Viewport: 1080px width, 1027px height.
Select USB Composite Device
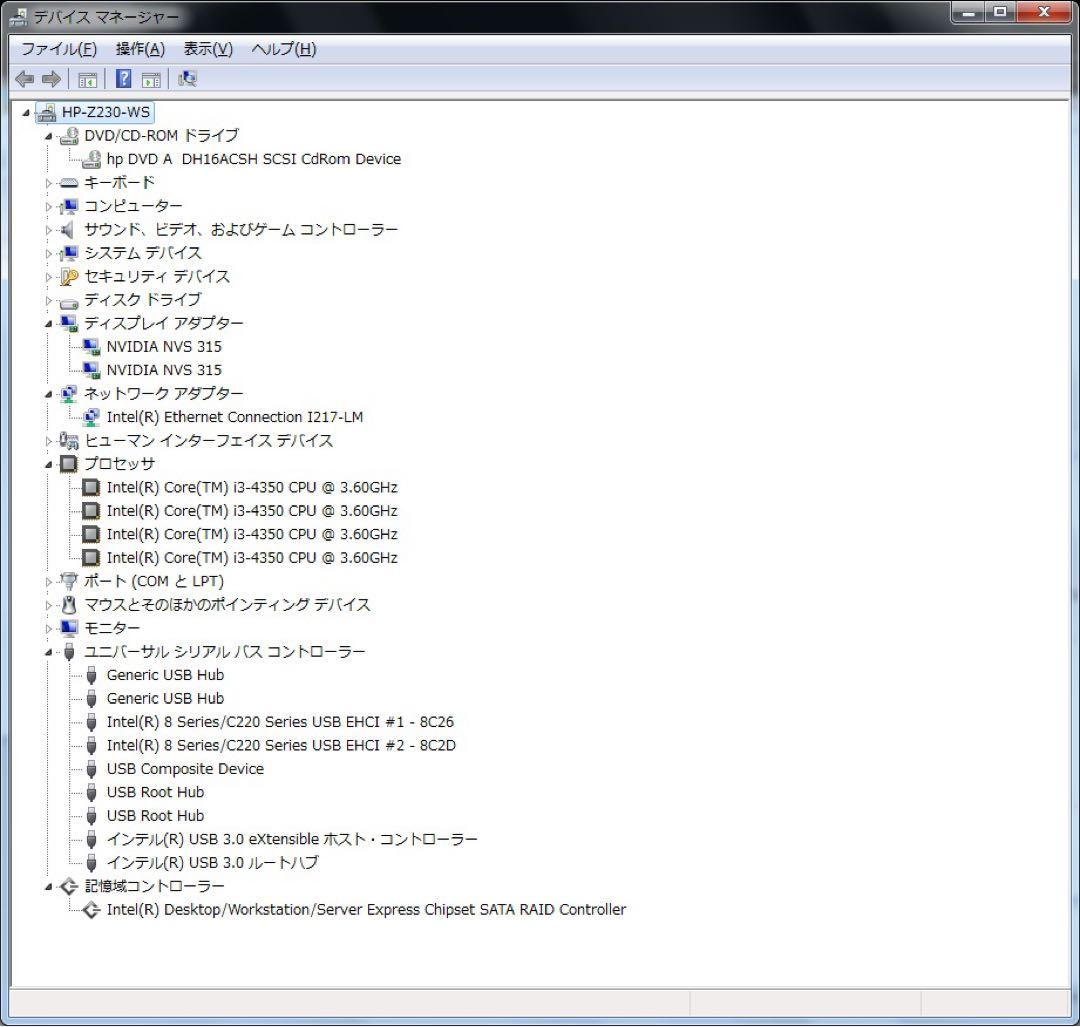[x=185, y=769]
